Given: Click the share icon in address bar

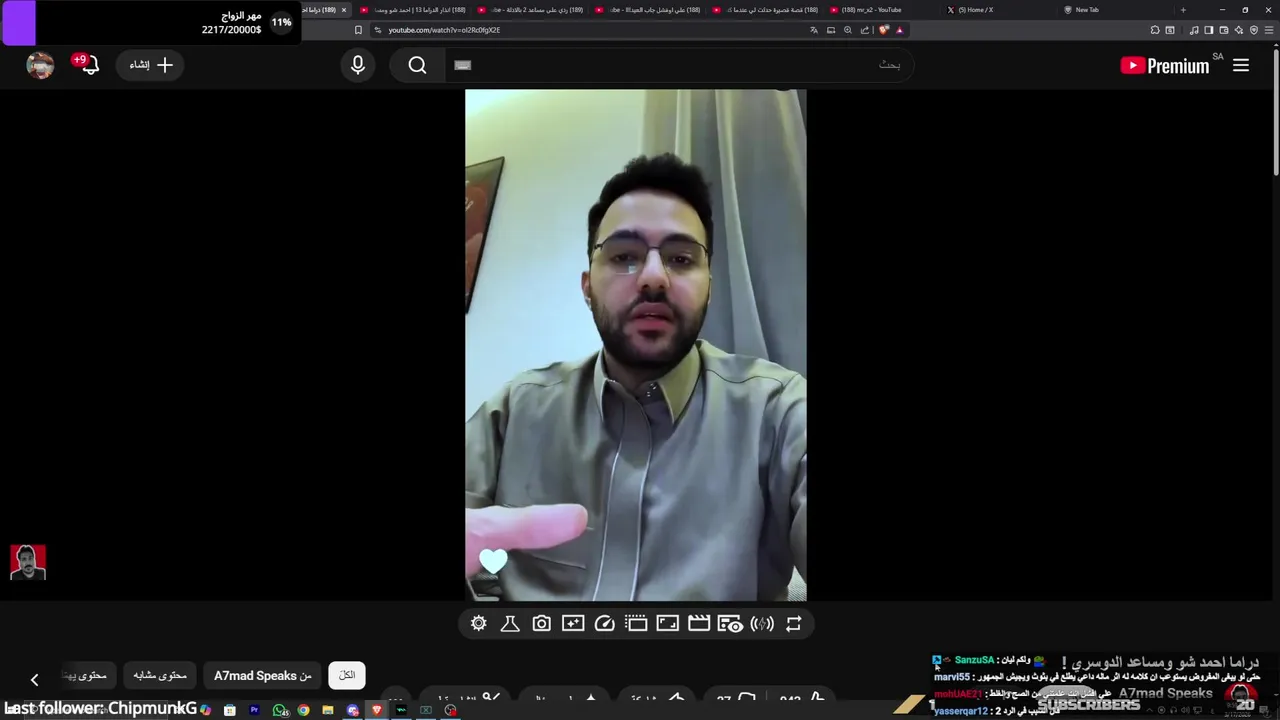Looking at the screenshot, I should [x=865, y=30].
